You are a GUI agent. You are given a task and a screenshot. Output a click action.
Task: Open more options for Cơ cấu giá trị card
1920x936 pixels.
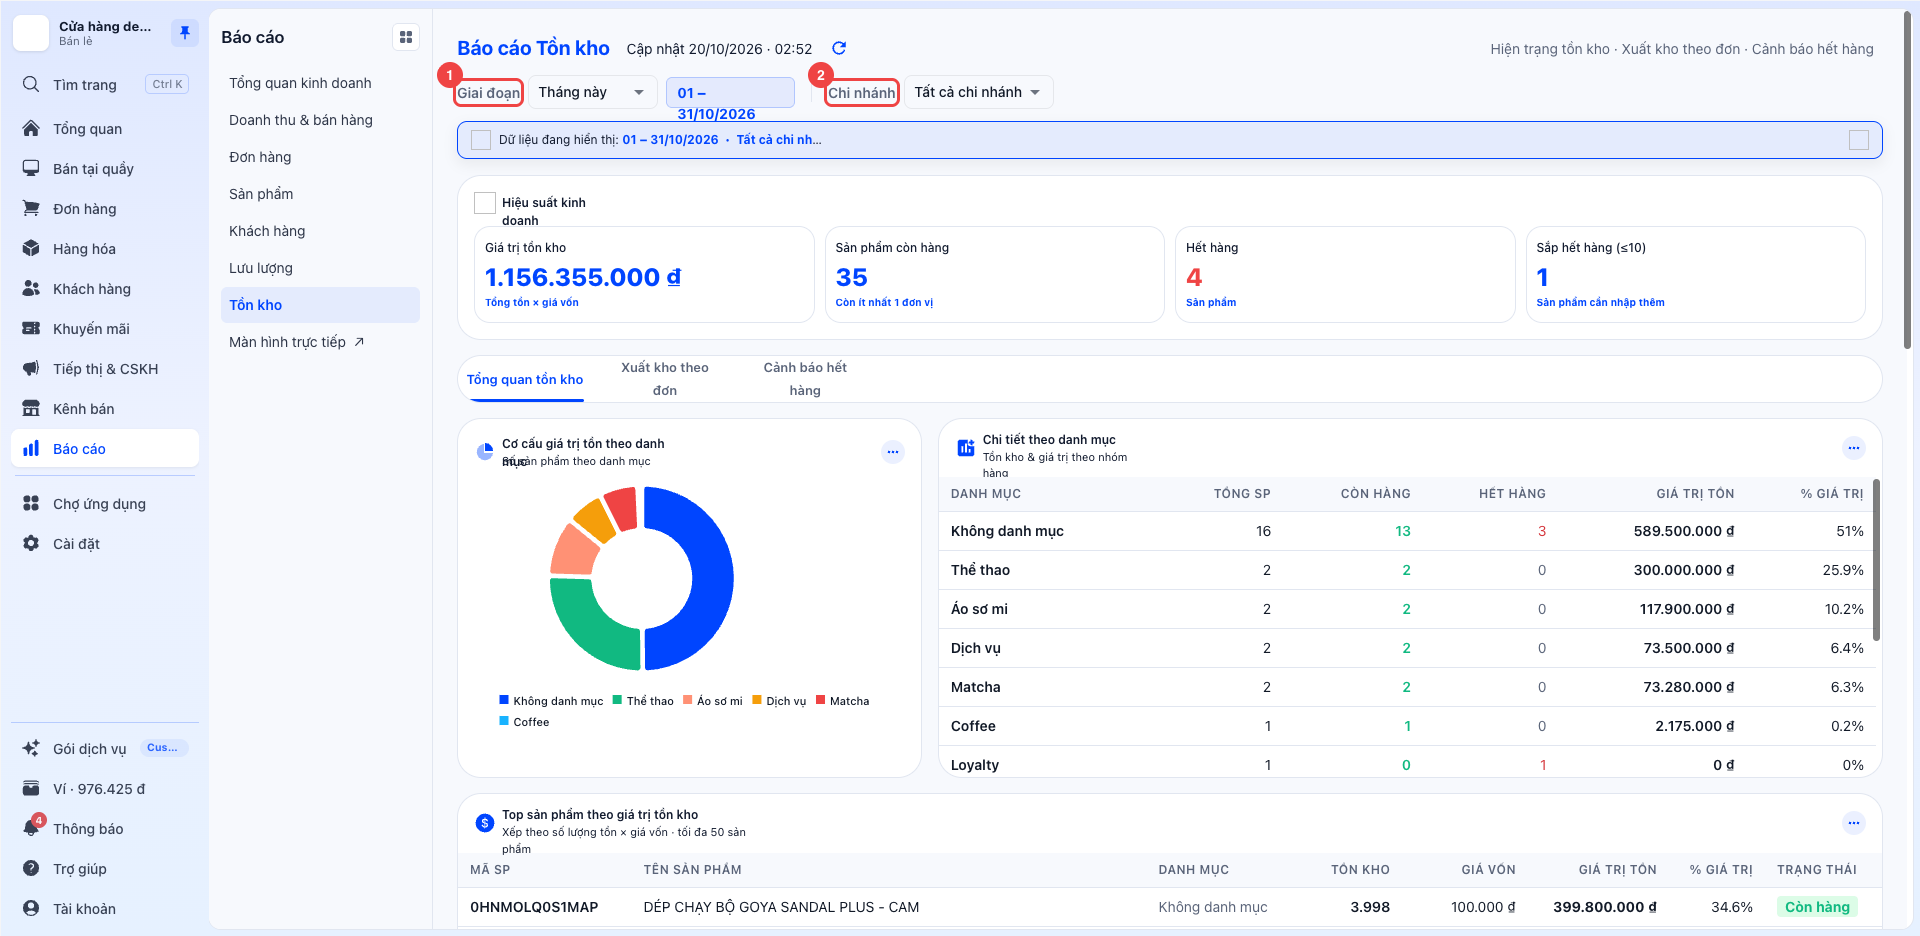(893, 452)
